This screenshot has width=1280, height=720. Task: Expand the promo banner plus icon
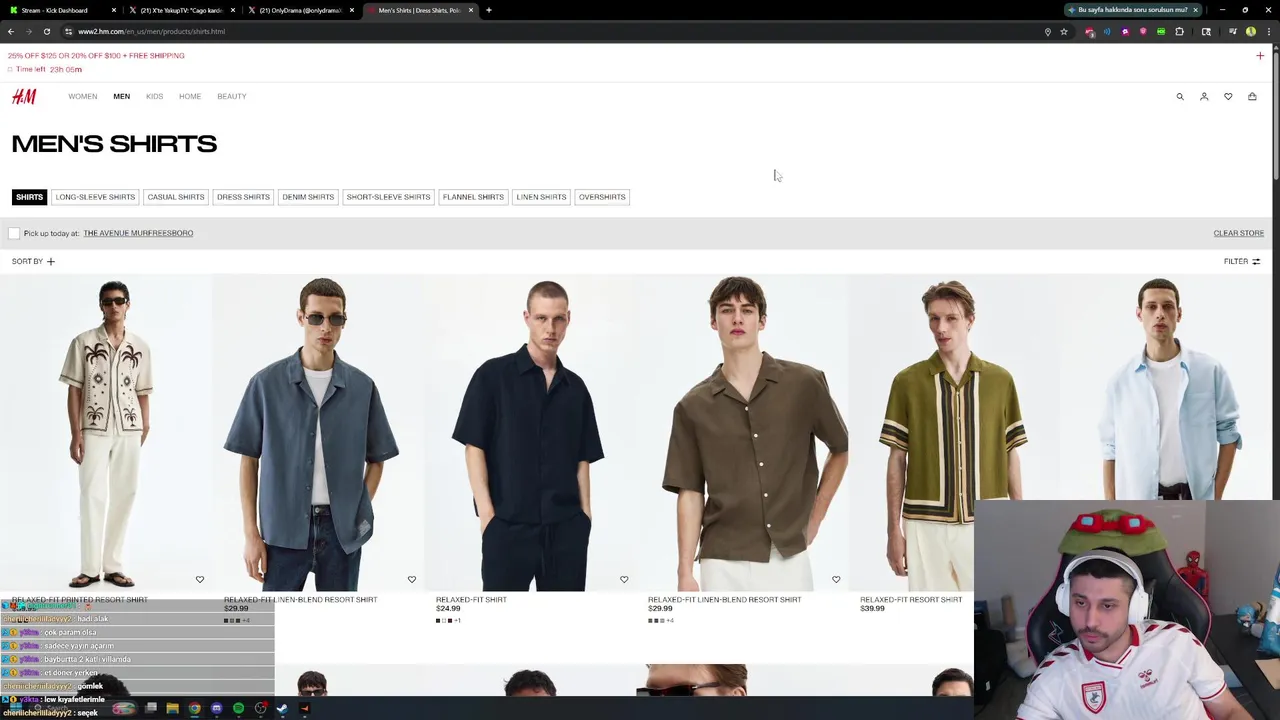1260,56
